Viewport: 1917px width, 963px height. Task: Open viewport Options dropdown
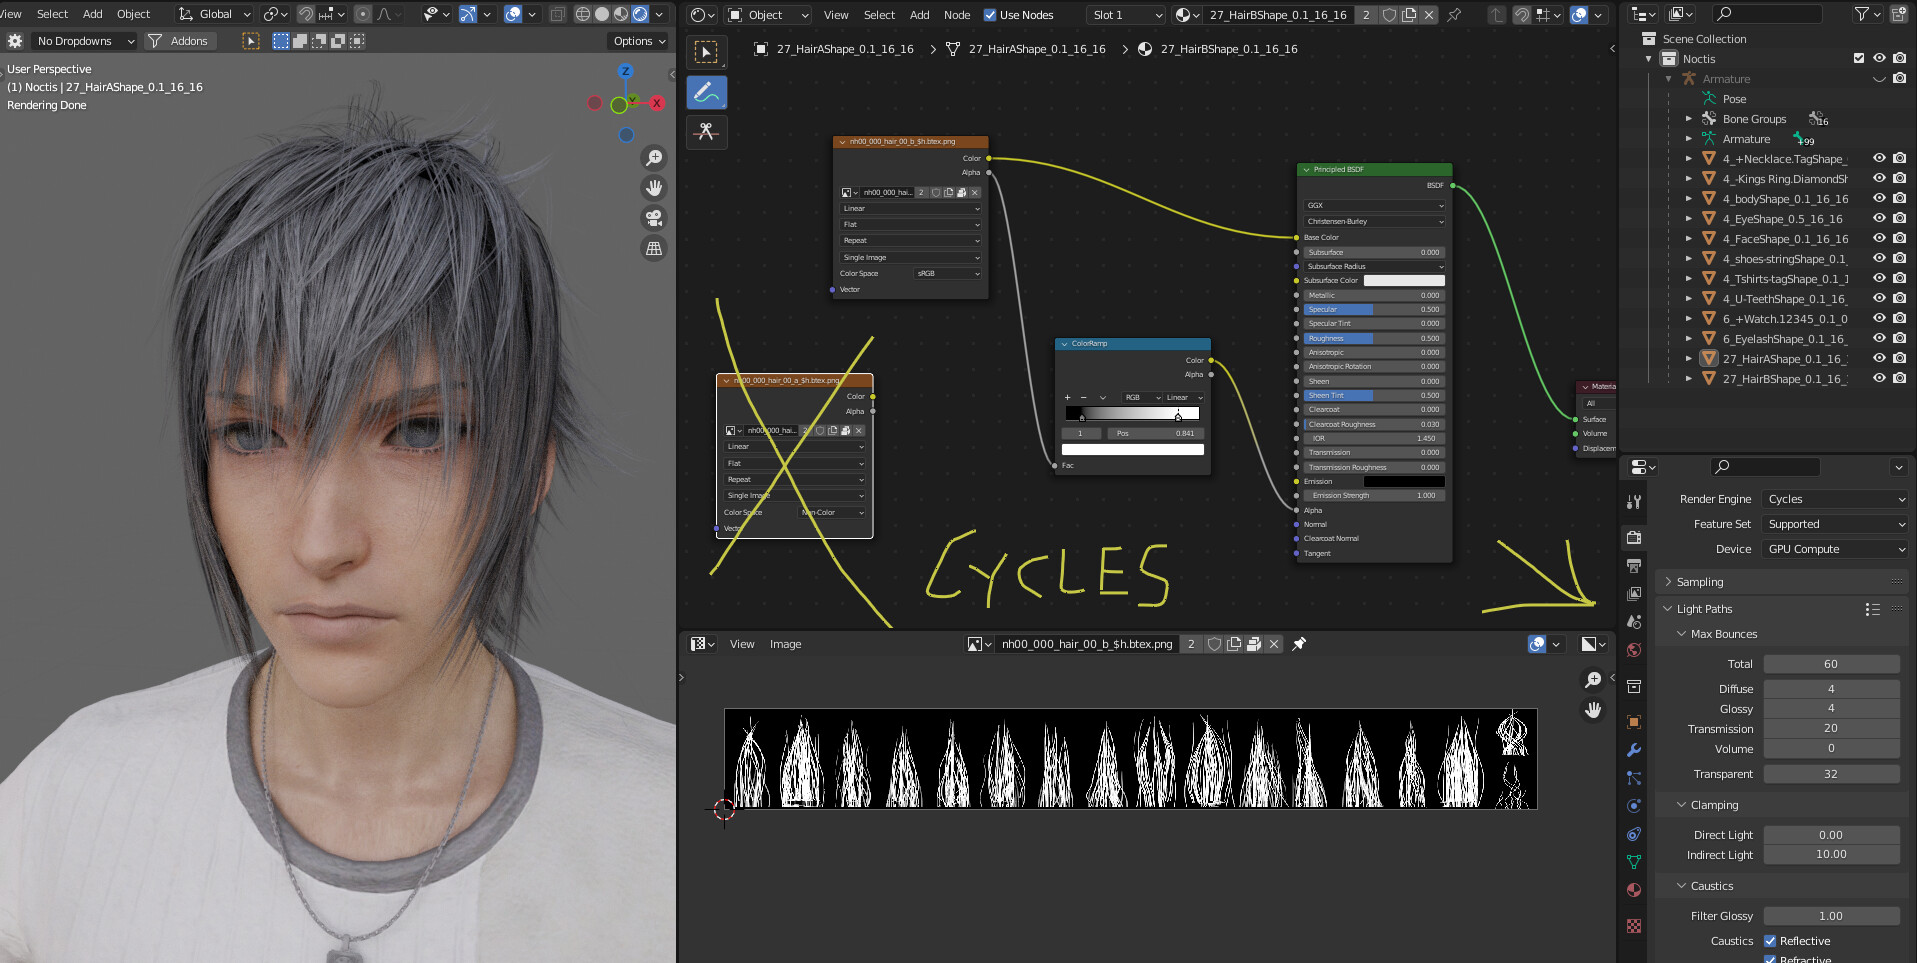tap(639, 41)
